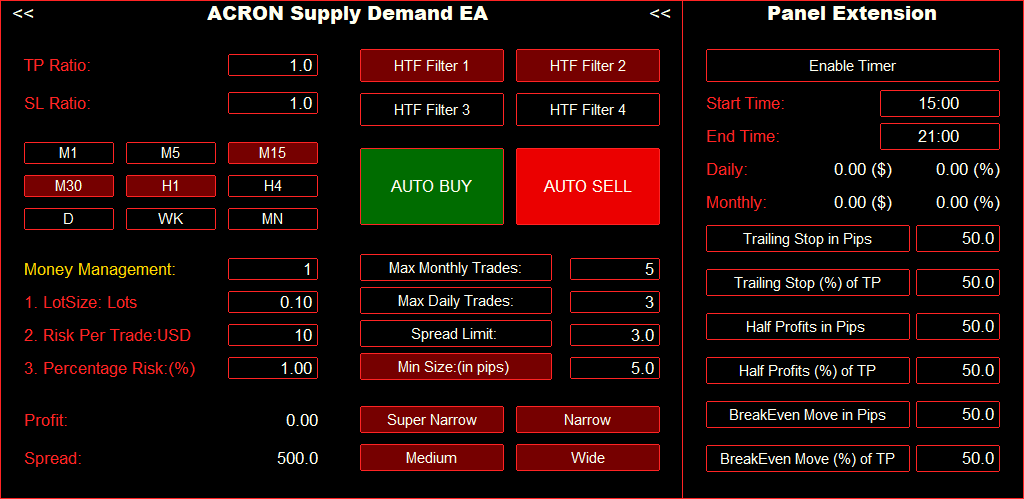Toggle Trailing Stop in Pips
1024x499 pixels.
pos(808,239)
